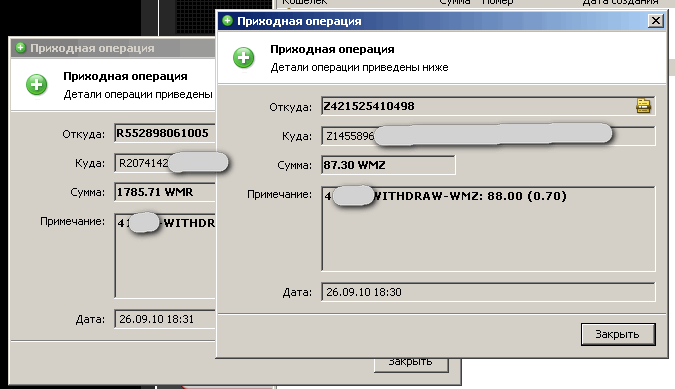The width and height of the screenshot is (675, 389).
Task: Click the back dialog Откуда field R552898061005
Action: [x=165, y=133]
